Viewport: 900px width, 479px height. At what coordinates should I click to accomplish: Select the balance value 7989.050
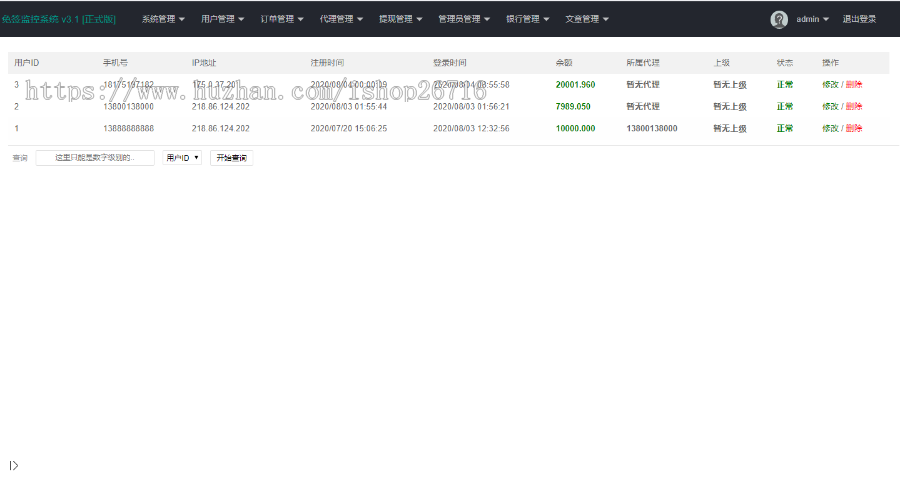coord(573,106)
